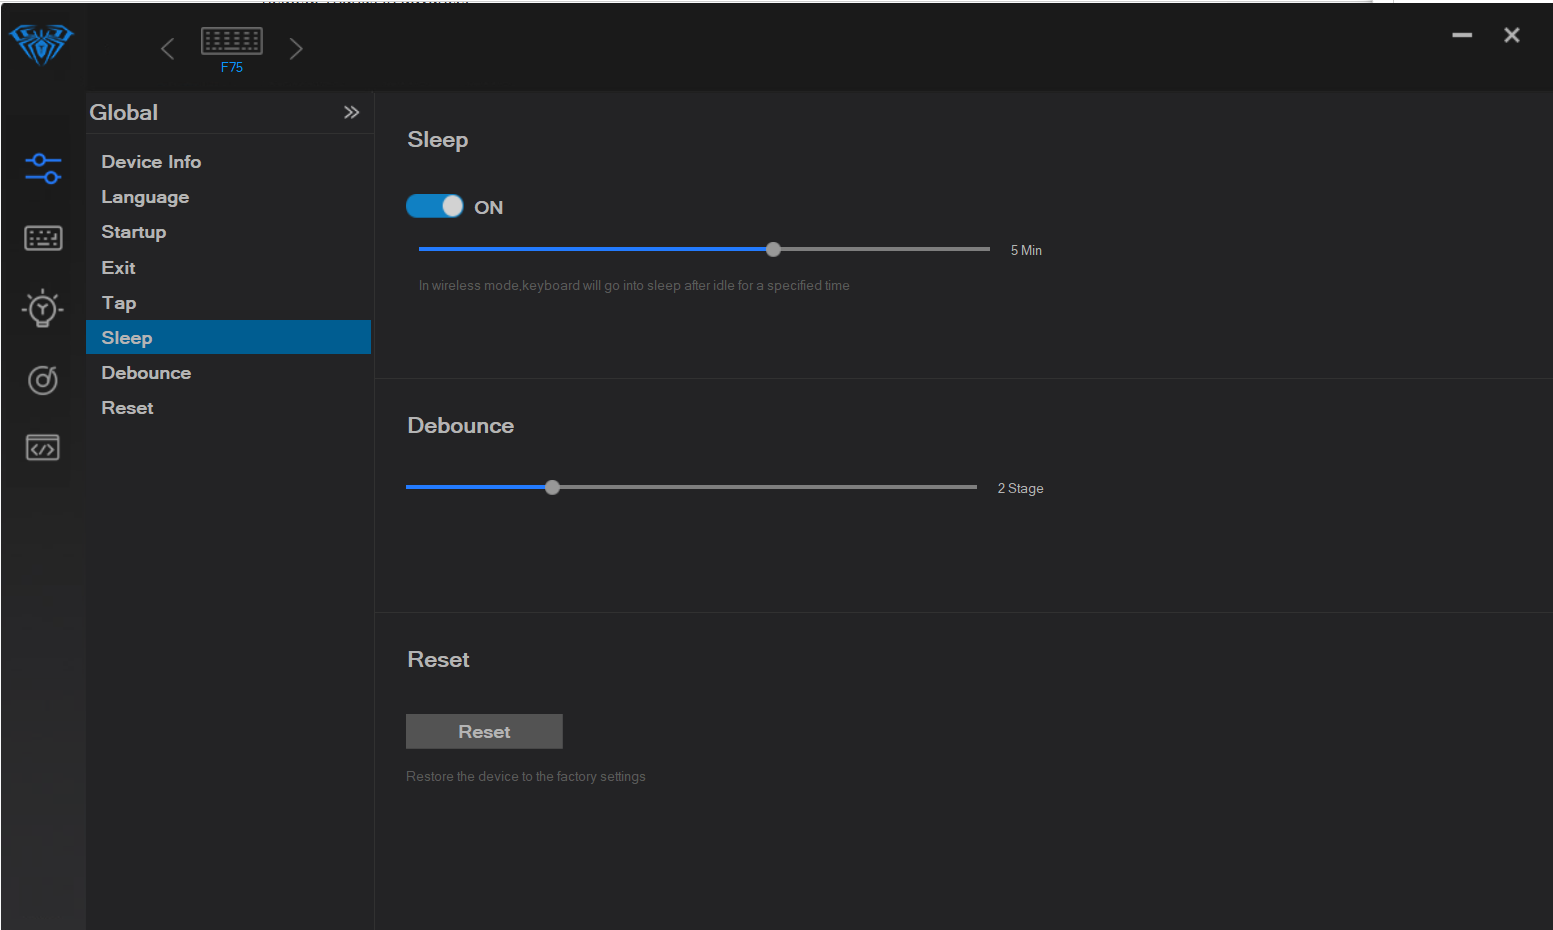Image resolution: width=1553 pixels, height=930 pixels.
Task: Select the highlighted Sleep menu item
Action: (228, 337)
